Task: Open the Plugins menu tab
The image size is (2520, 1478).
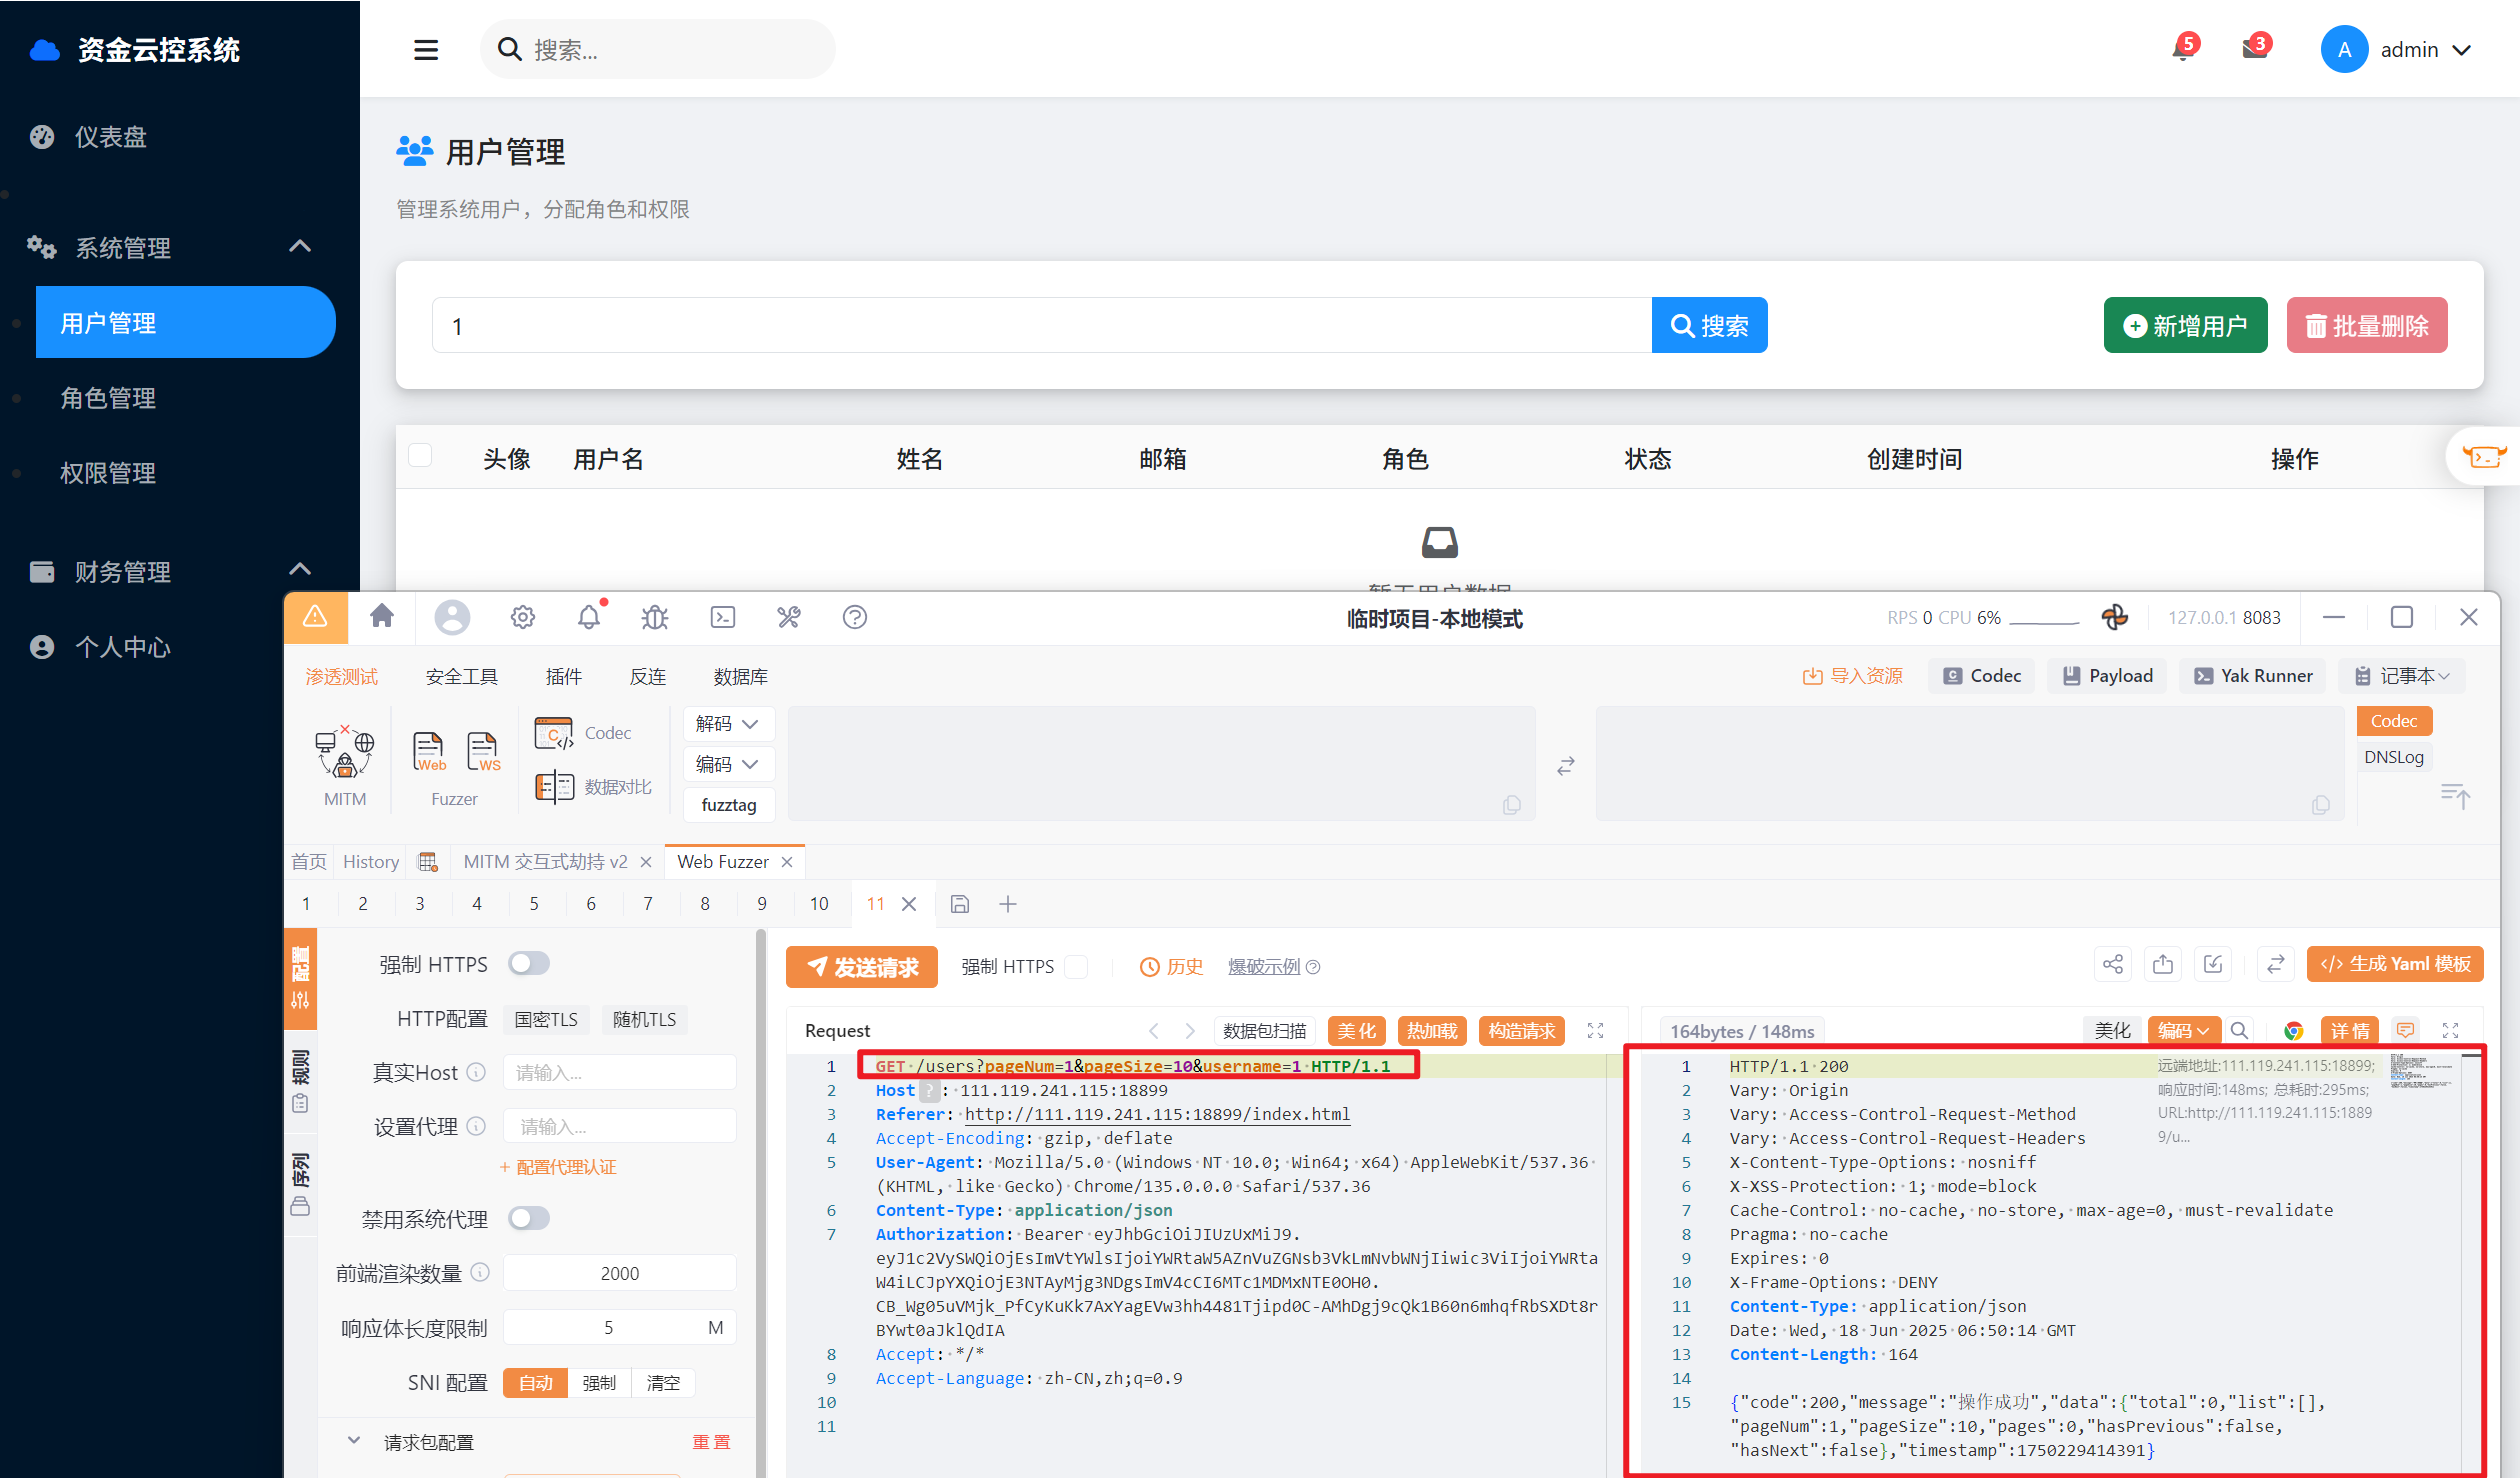Action: 563,676
